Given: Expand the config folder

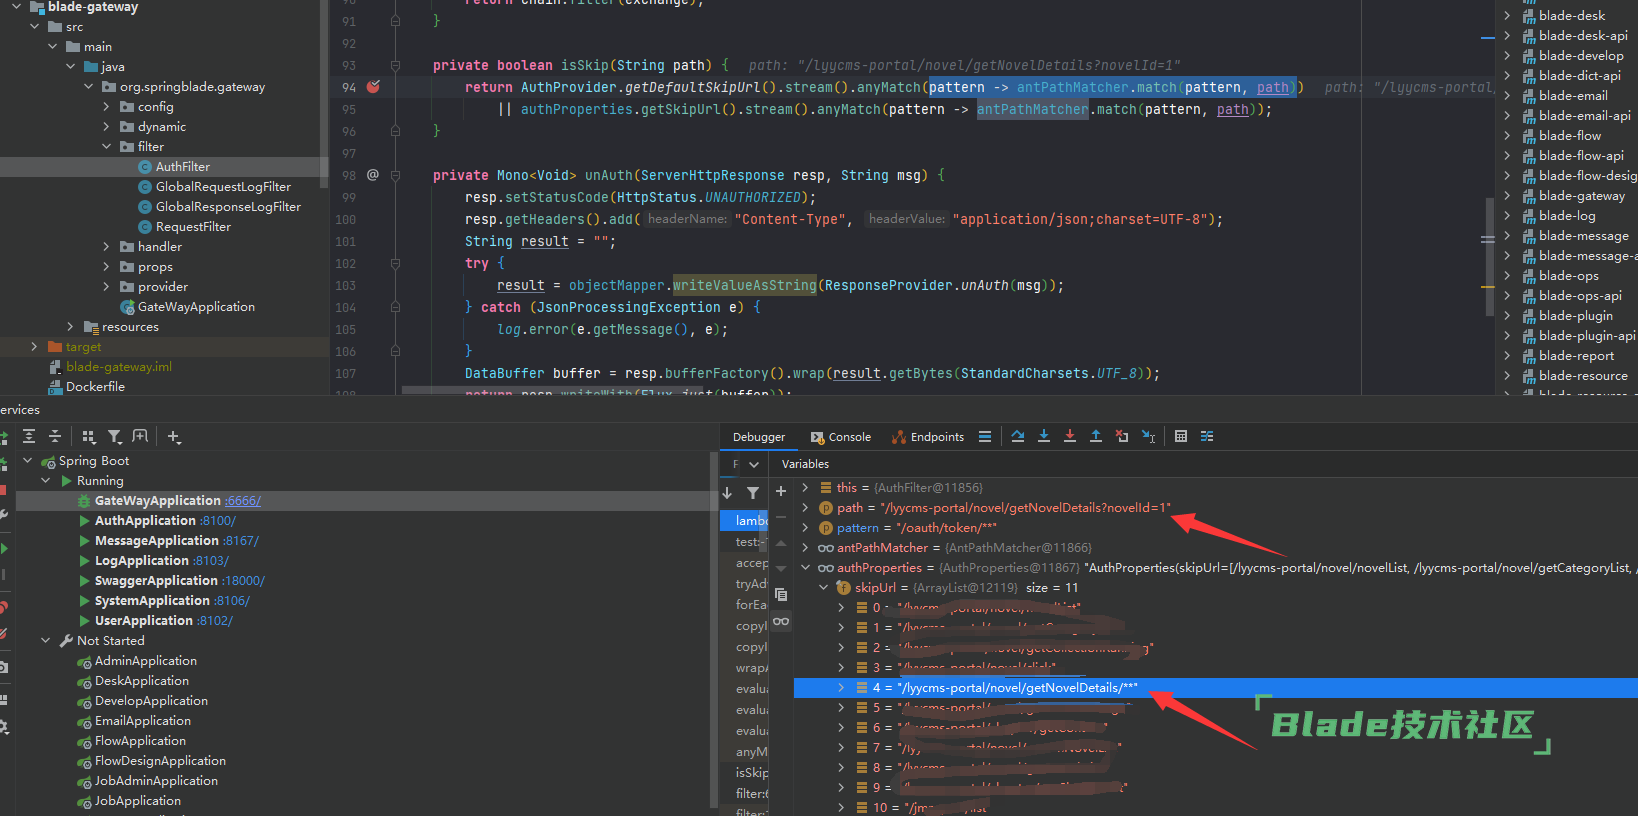Looking at the screenshot, I should pyautogui.click(x=107, y=107).
